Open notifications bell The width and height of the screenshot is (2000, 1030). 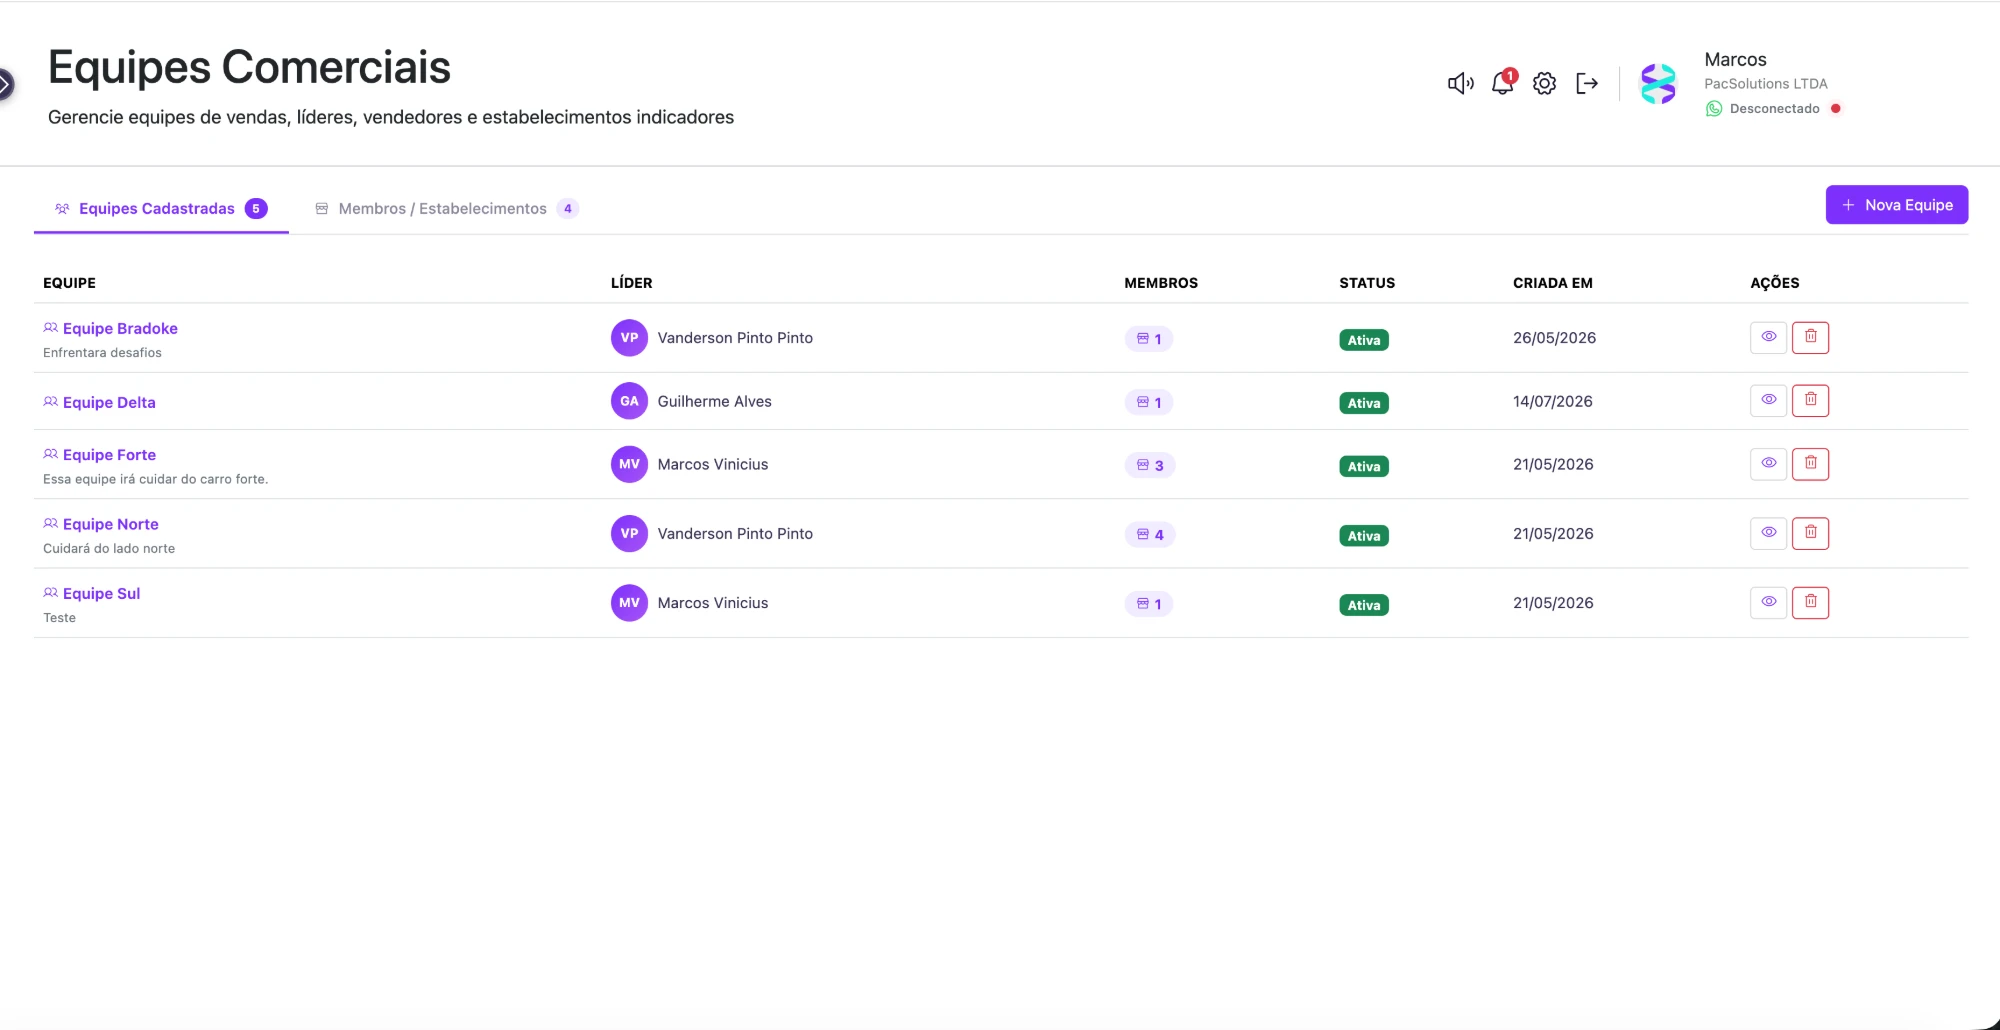coord(1503,83)
